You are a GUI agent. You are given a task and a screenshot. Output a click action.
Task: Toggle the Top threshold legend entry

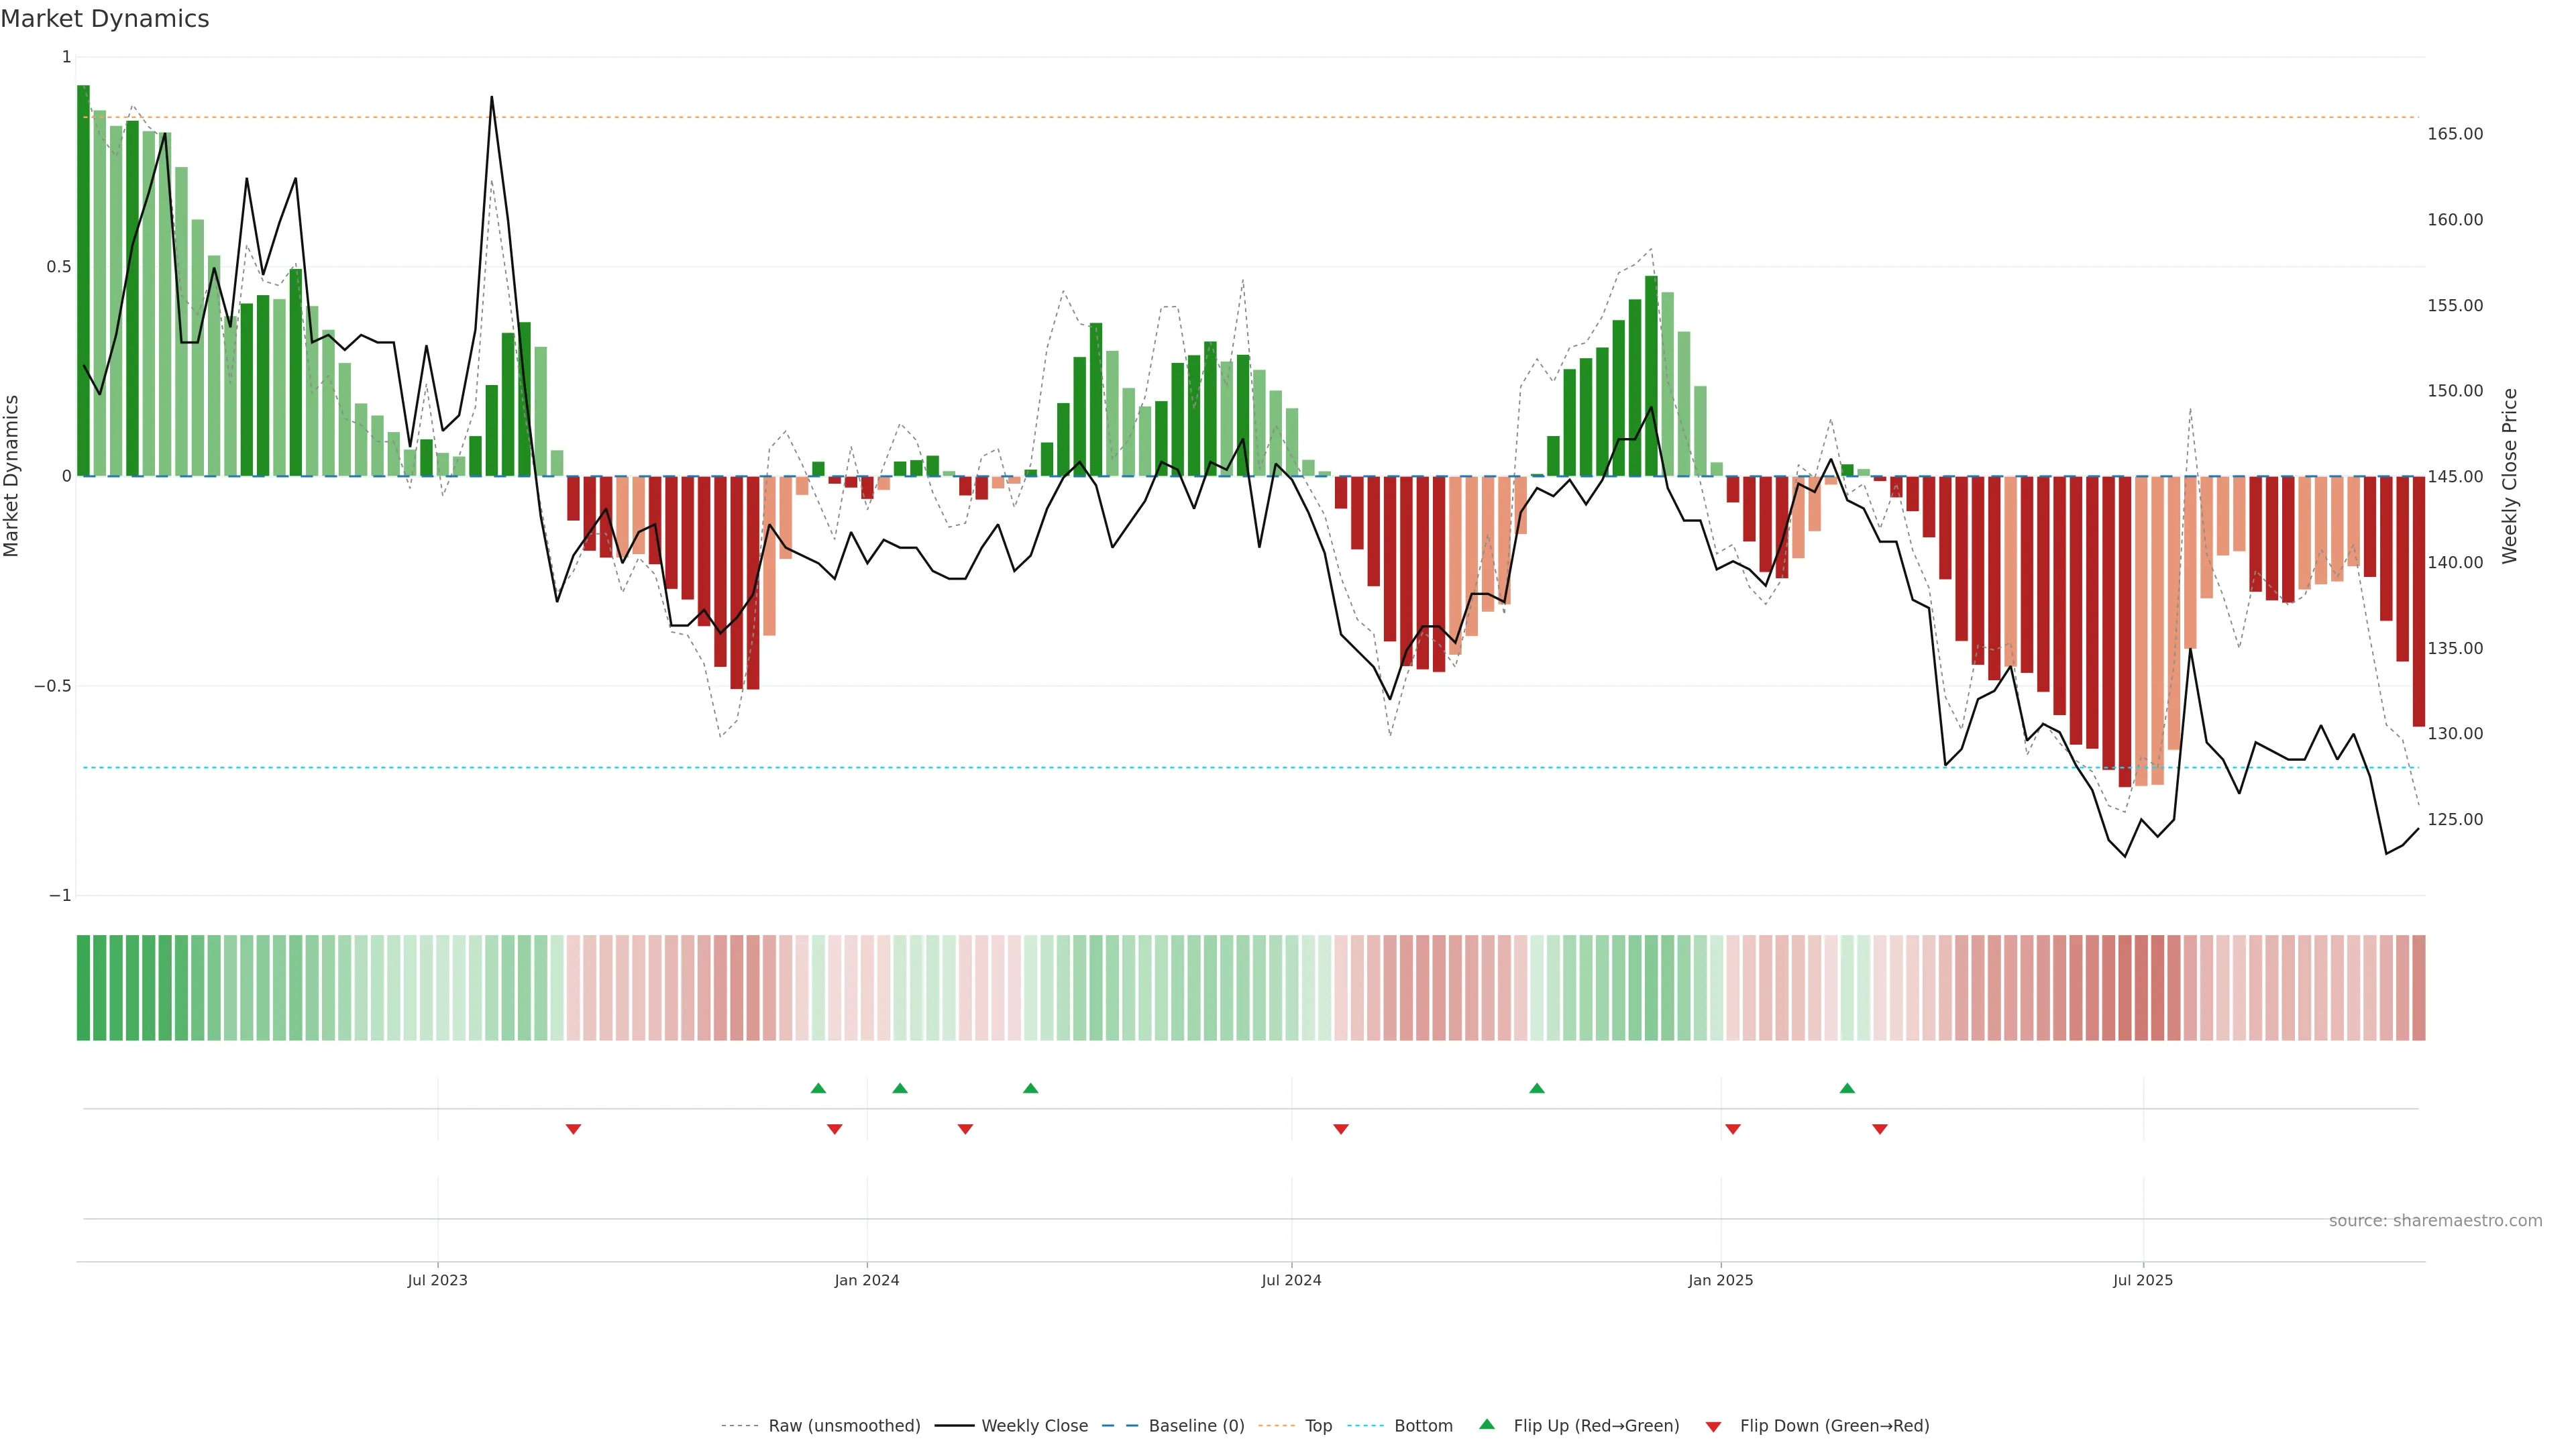click(1318, 1426)
